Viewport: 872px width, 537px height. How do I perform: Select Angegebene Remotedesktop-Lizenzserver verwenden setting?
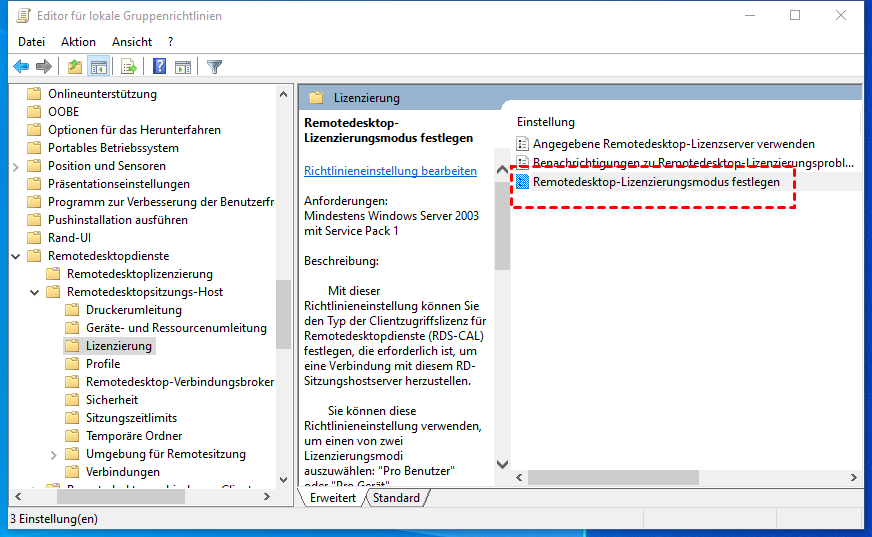673,144
